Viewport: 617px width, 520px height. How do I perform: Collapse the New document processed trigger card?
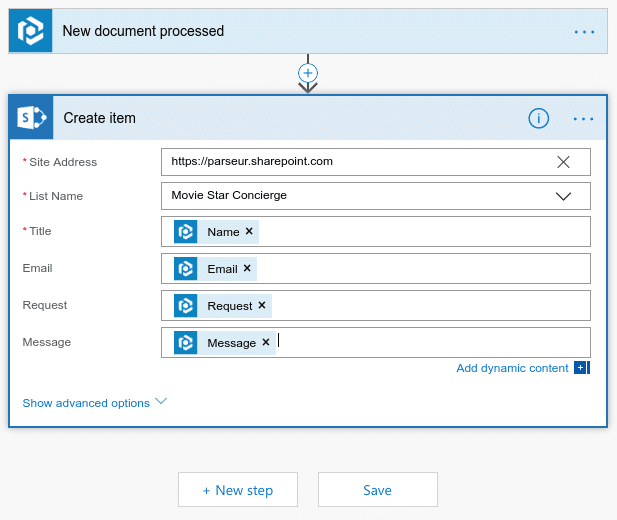coord(300,31)
